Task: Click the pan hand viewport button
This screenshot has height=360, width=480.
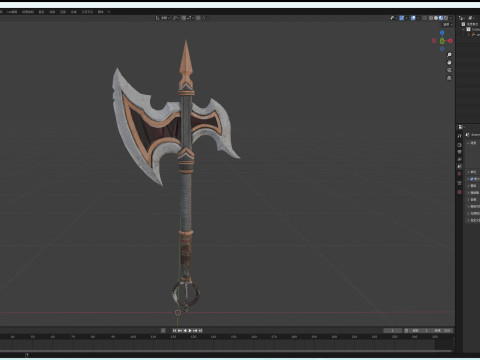Action: [x=449, y=62]
